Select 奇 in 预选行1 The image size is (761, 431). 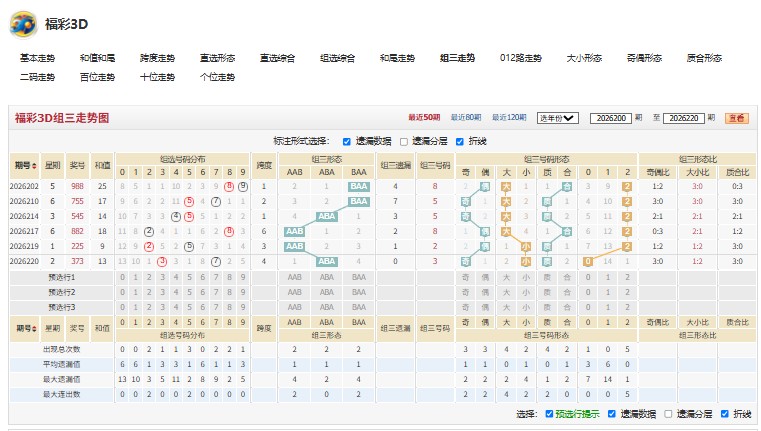(x=465, y=277)
